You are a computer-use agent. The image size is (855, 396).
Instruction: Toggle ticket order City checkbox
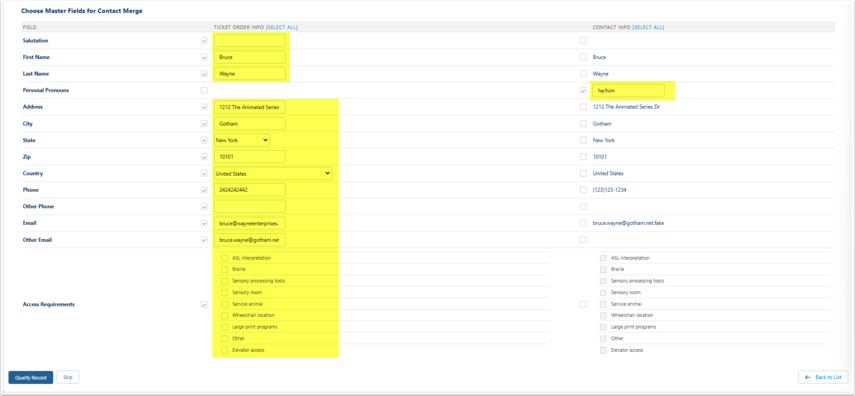tap(204, 123)
